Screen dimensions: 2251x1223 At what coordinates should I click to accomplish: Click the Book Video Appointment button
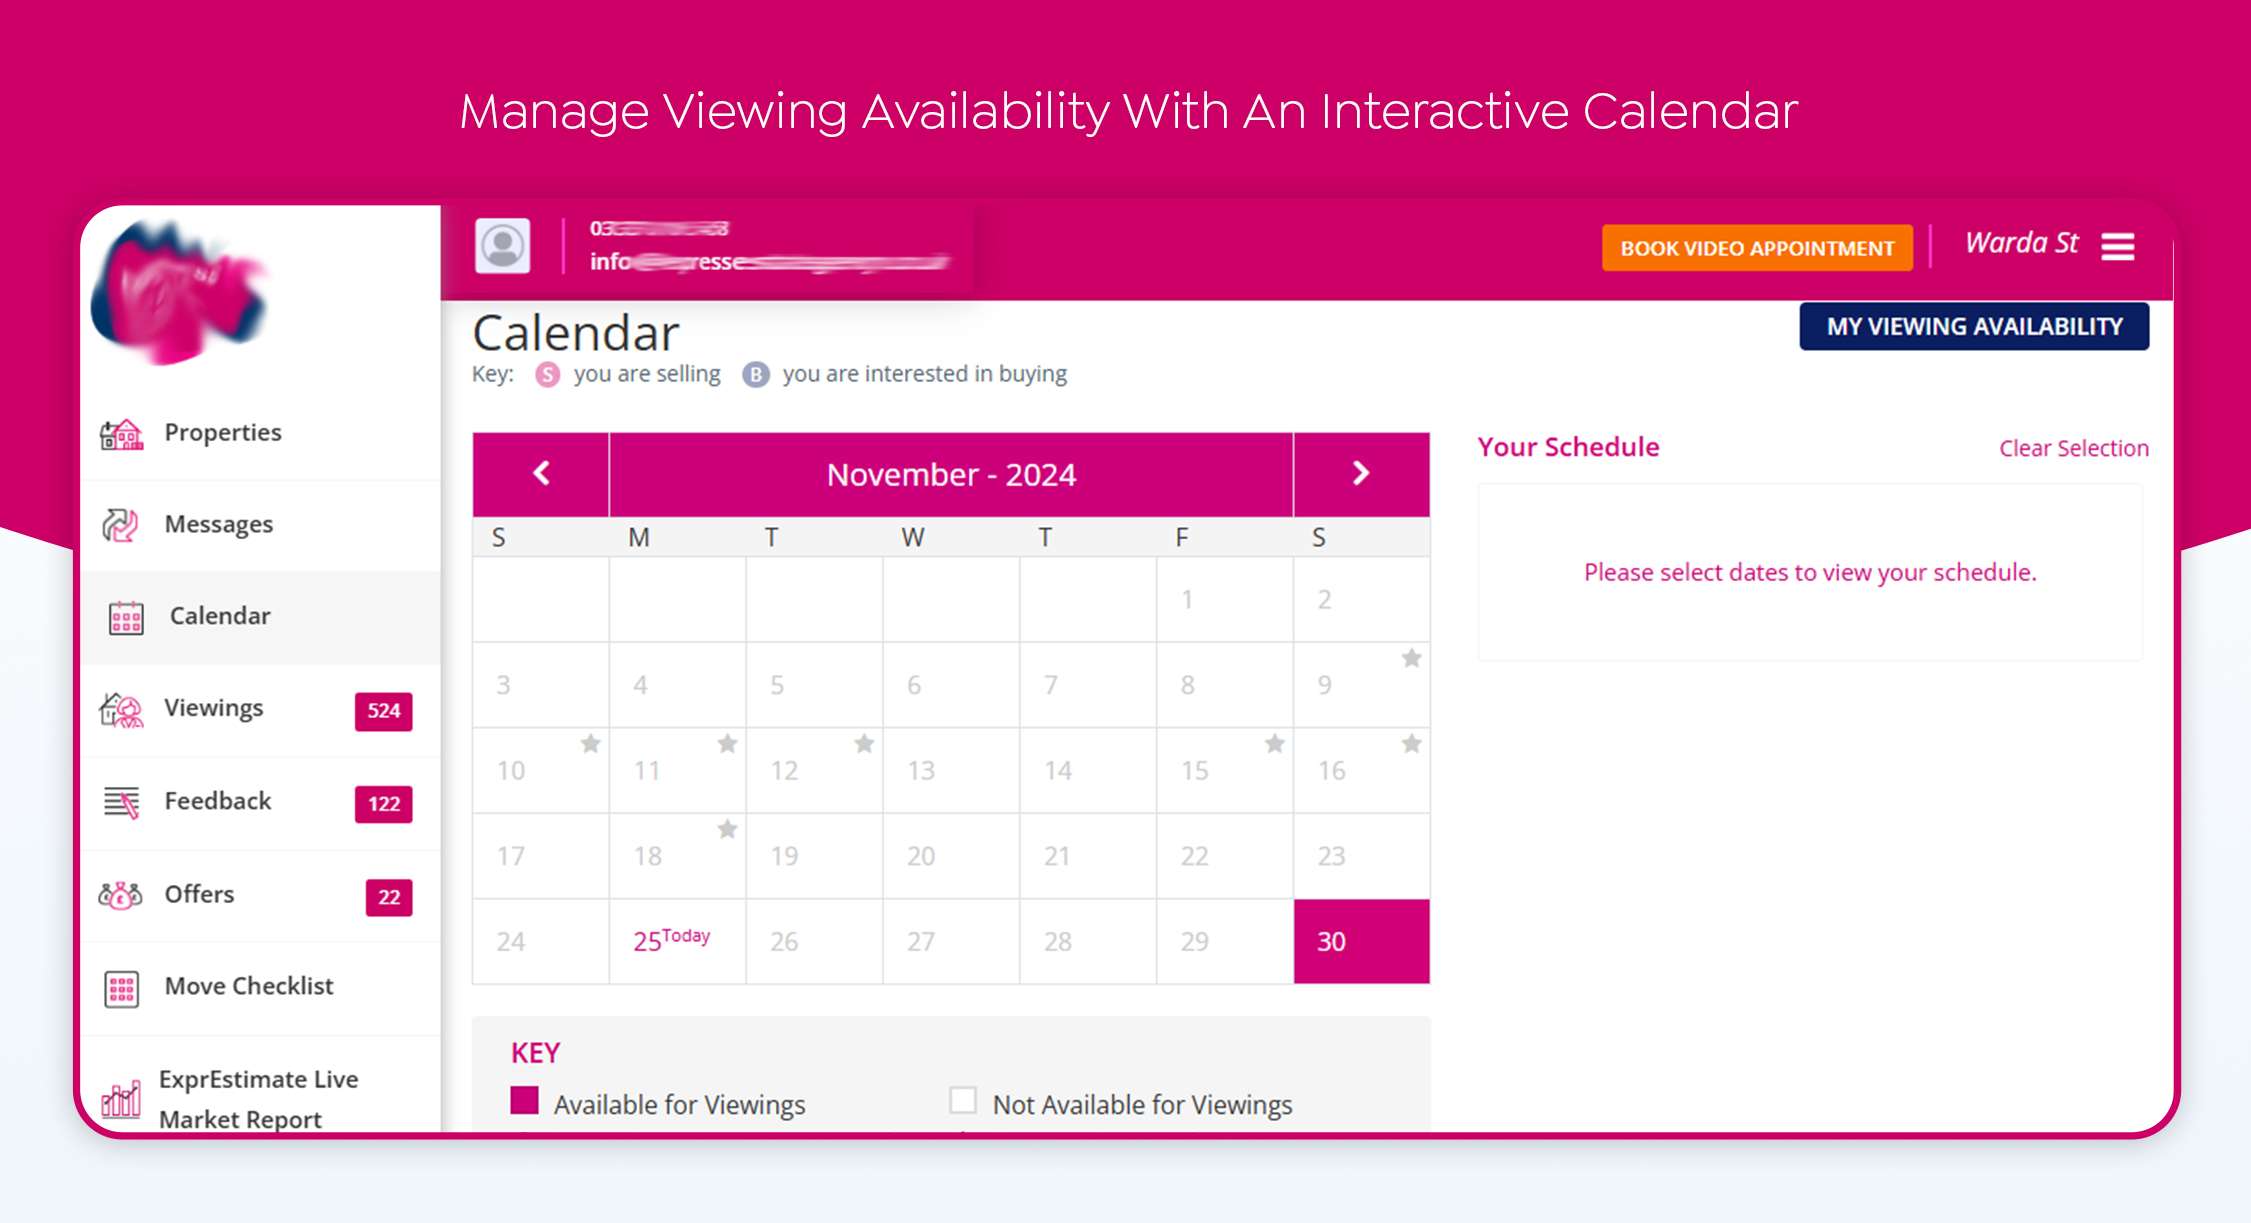(x=1757, y=248)
